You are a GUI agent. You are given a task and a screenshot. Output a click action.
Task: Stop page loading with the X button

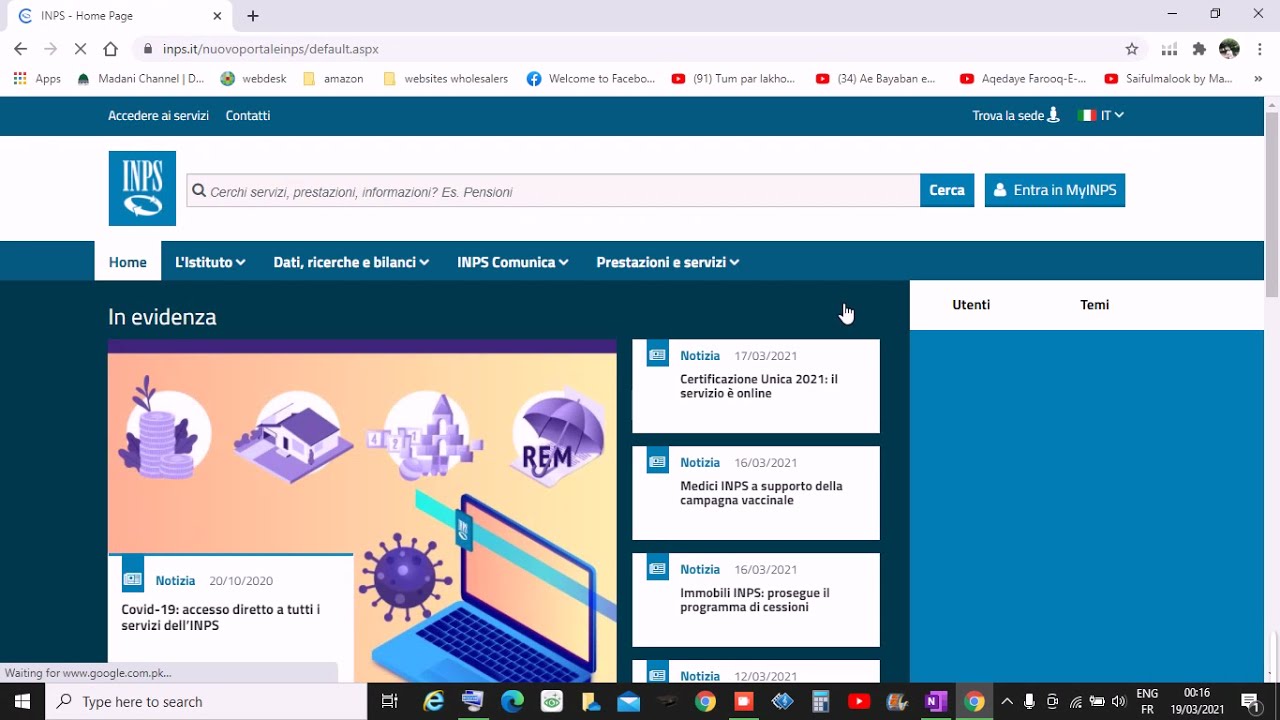[x=81, y=49]
